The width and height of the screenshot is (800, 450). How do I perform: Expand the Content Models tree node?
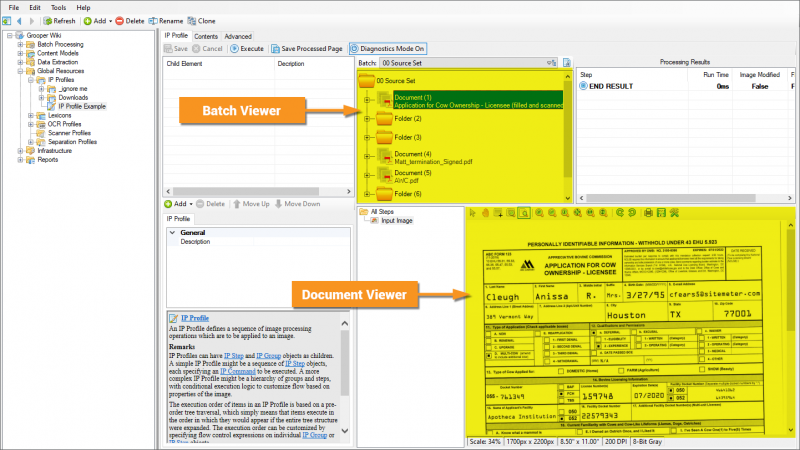(x=20, y=53)
